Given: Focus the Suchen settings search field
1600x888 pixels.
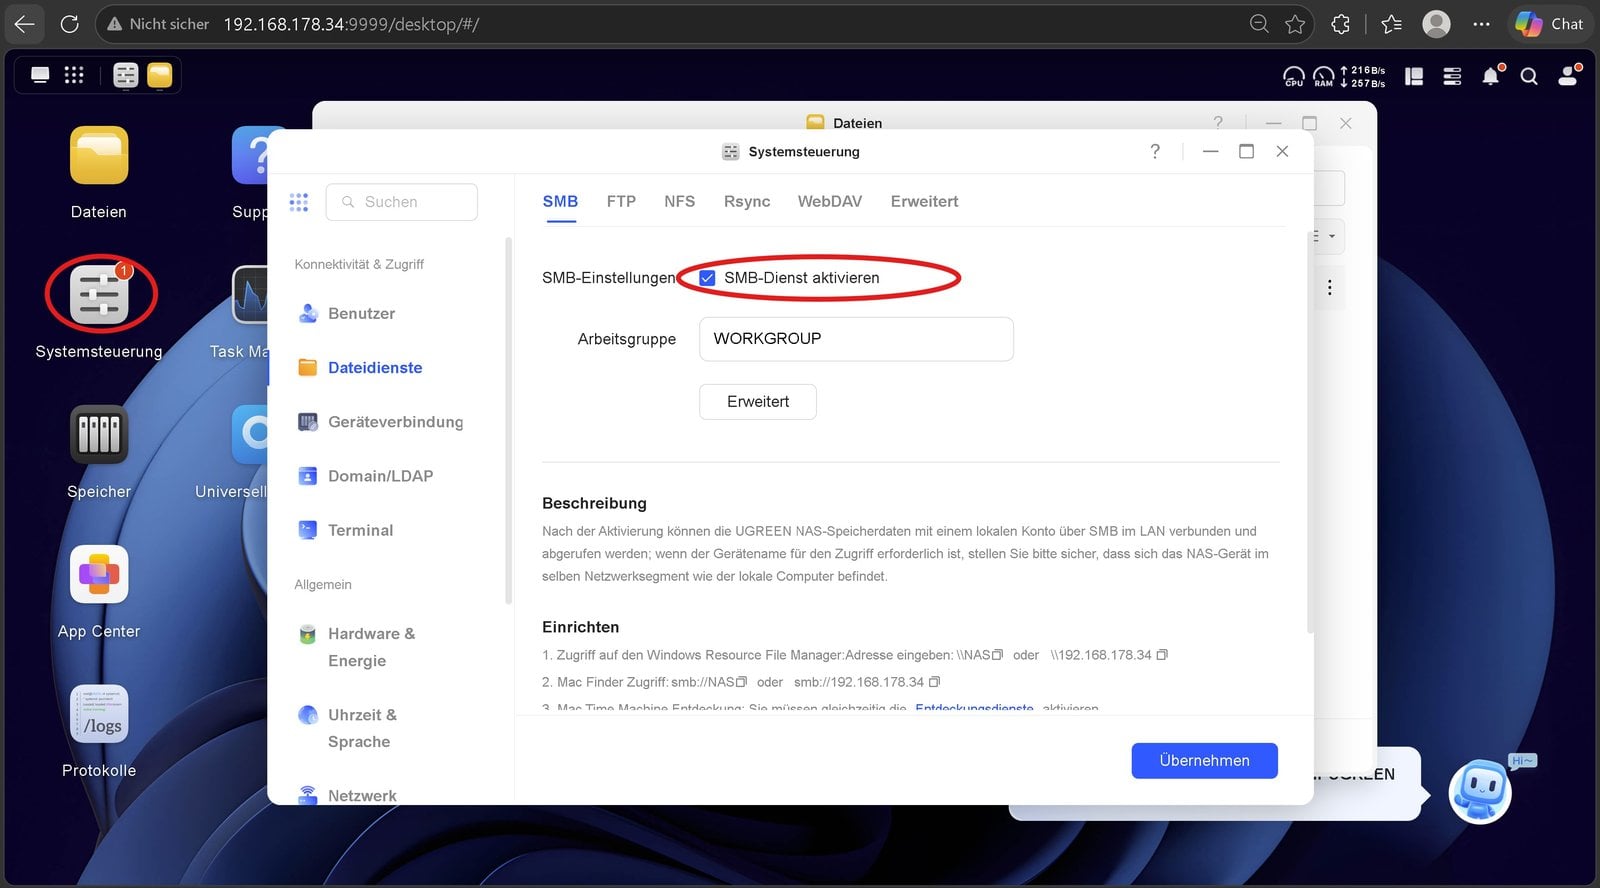Looking at the screenshot, I should click(402, 202).
